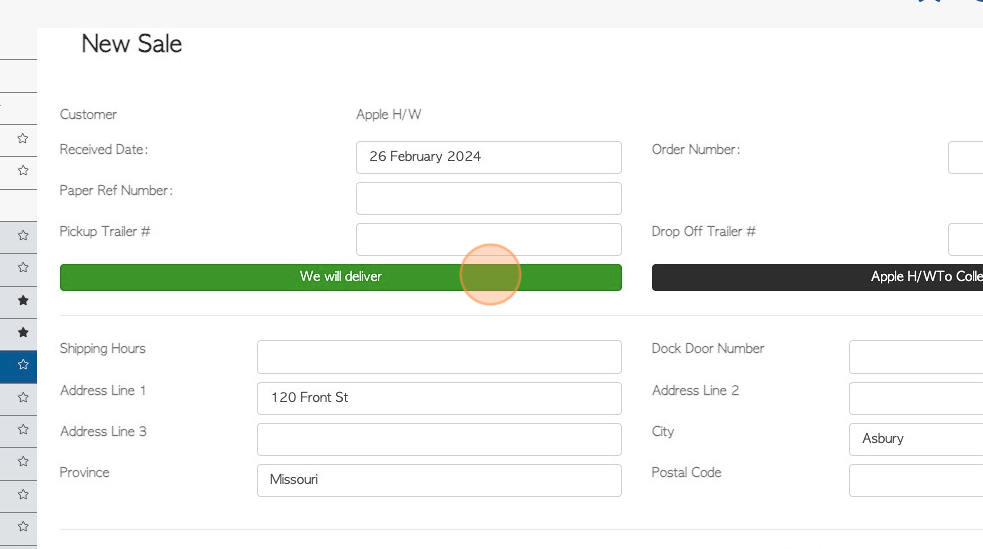983x549 pixels.
Task: Click the Paper Ref Number input box
Action: (x=488, y=198)
